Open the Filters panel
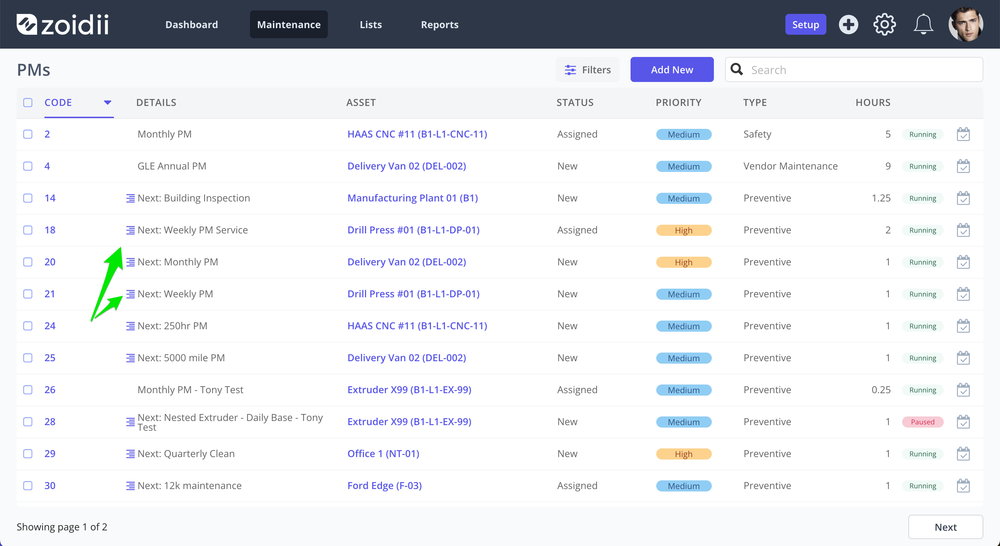Screen dimensions: 1000x546 pyautogui.click(x=587, y=70)
